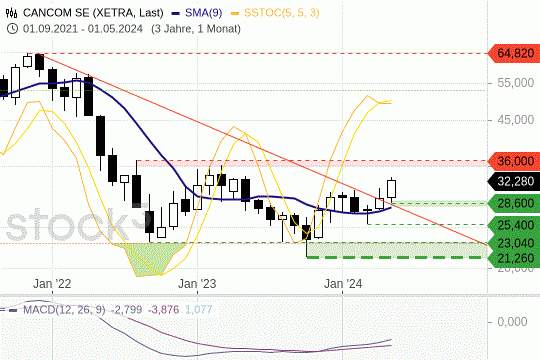Select the red 36,000 resistance label

[514, 161]
